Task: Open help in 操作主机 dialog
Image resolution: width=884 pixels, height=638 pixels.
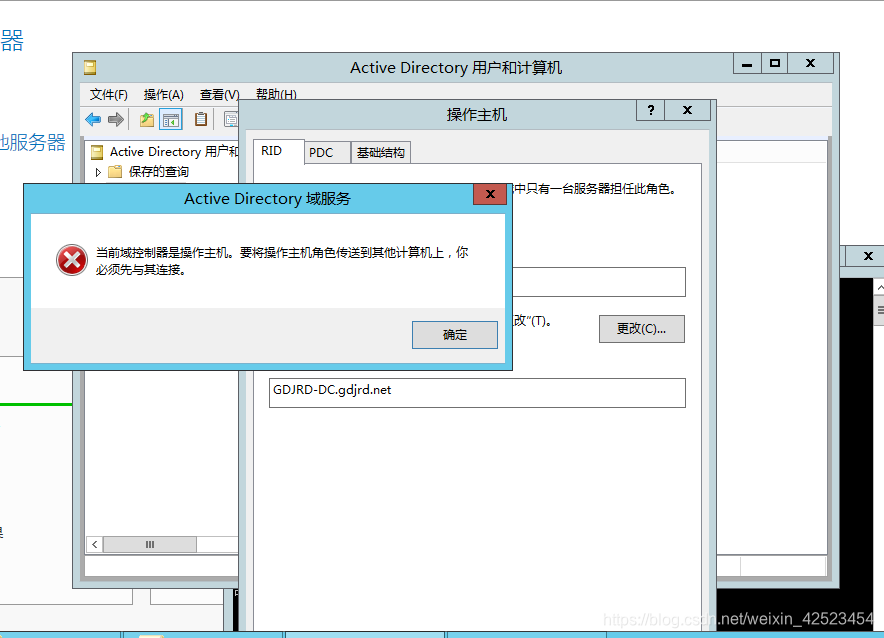Action: click(651, 110)
